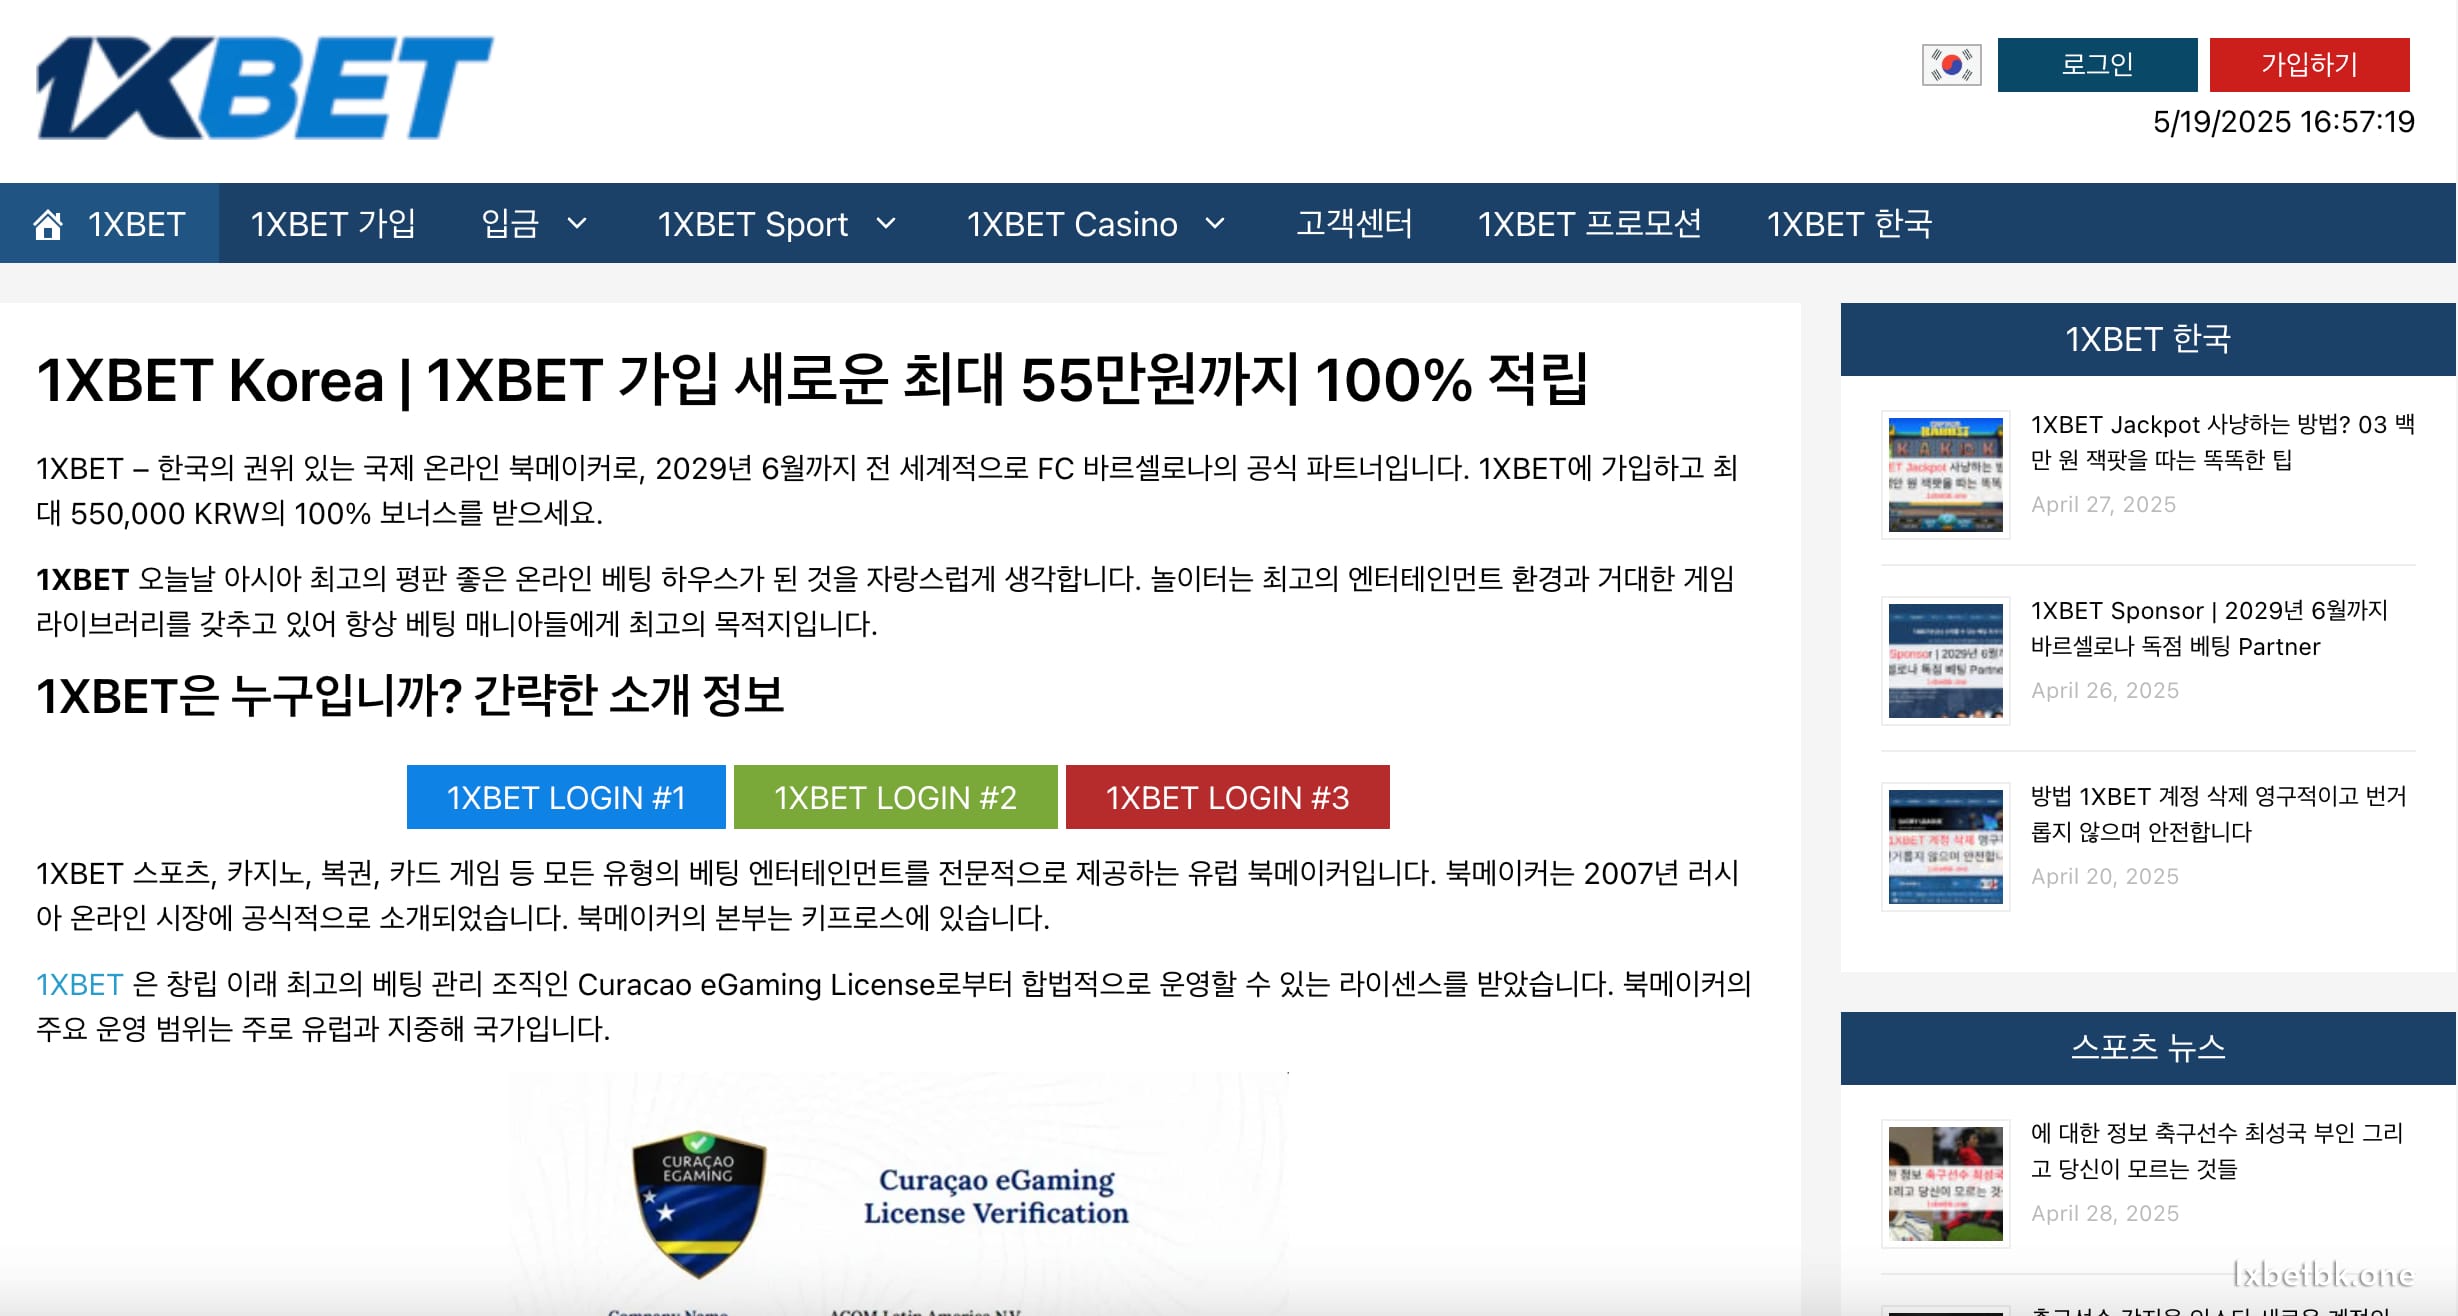This screenshot has height=1316, width=2458.
Task: Click the date April 27, 2025
Action: 2103,504
